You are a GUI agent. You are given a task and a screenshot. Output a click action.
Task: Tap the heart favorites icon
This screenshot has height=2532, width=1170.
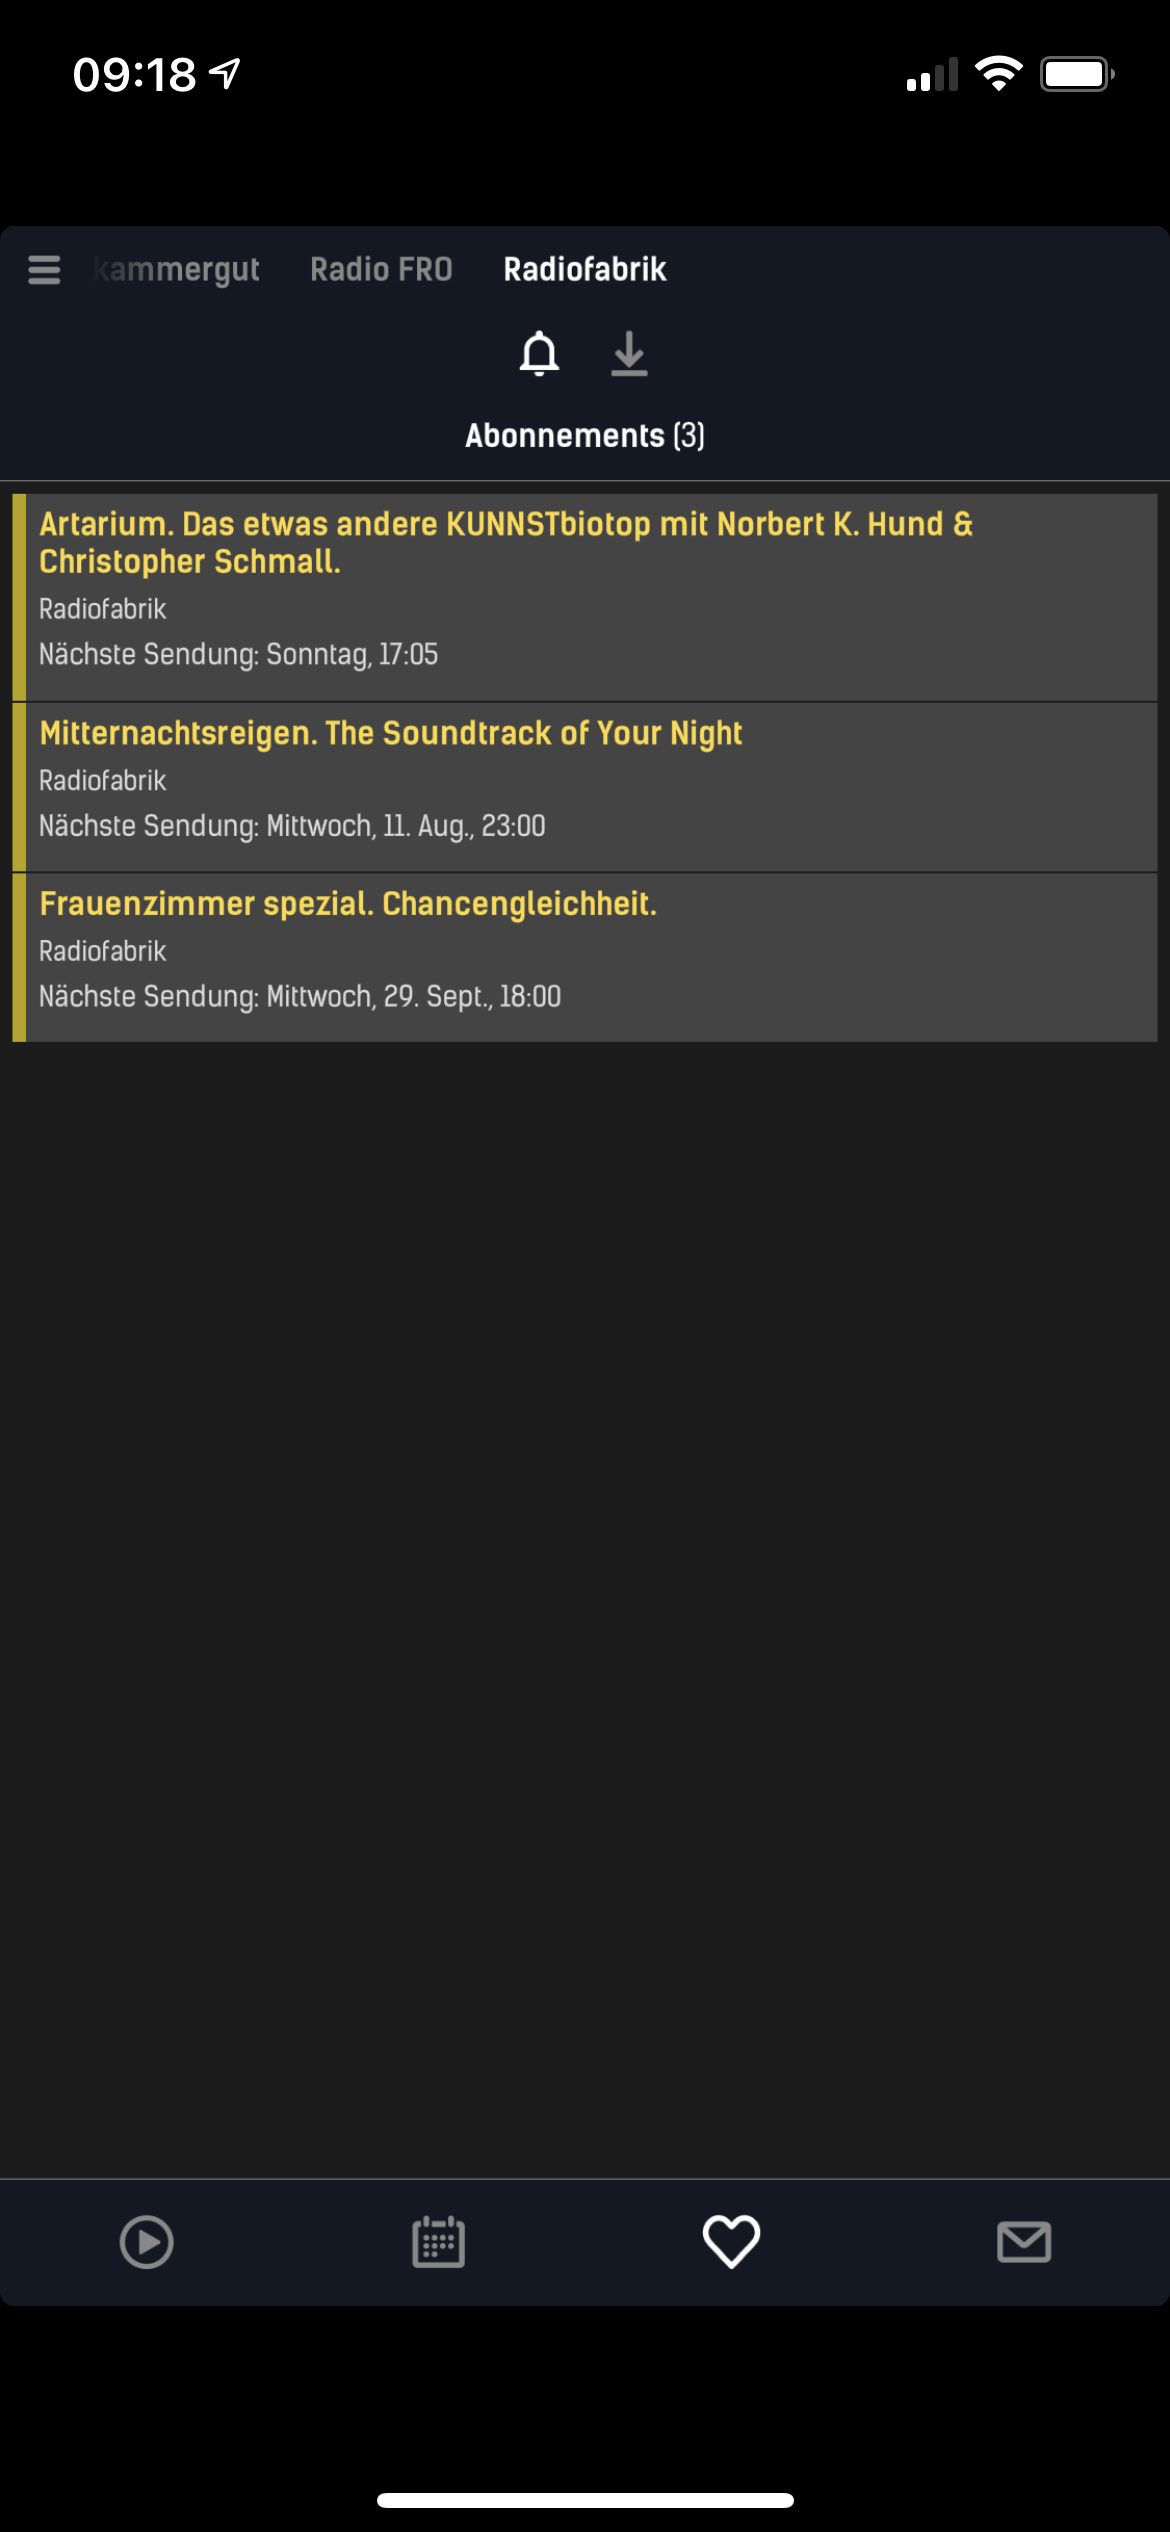[731, 2241]
